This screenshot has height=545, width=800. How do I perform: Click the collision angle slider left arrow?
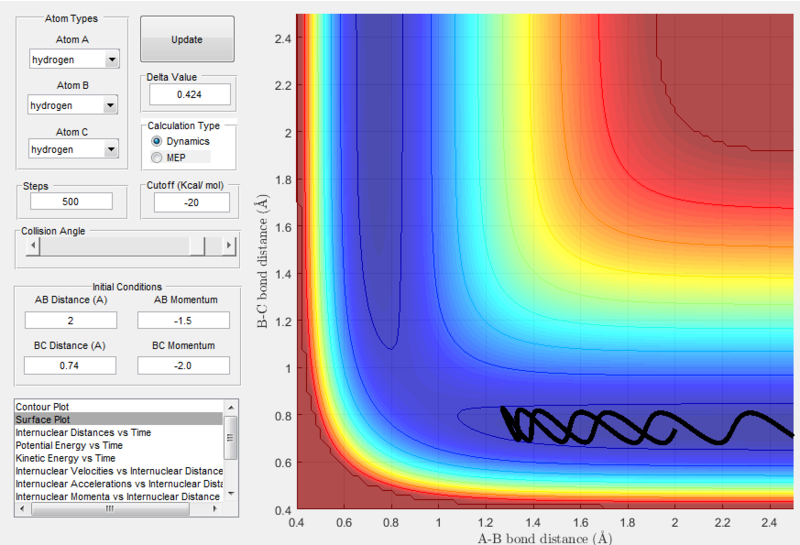pos(33,245)
